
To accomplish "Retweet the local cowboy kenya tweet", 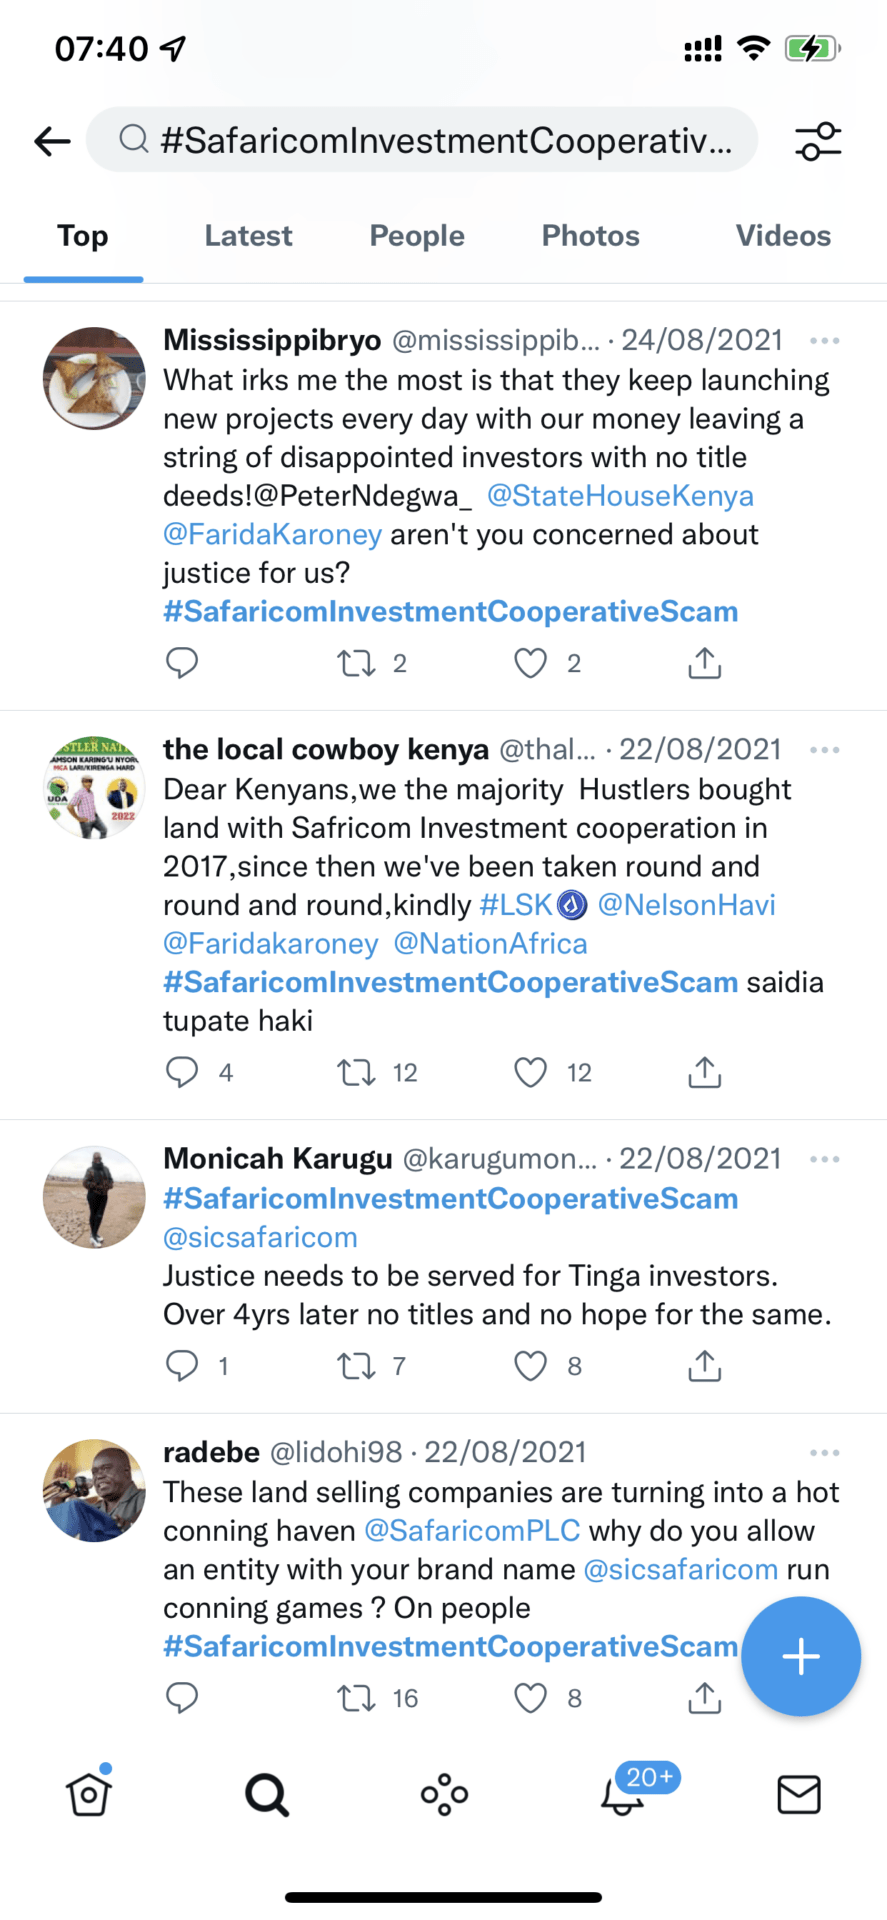I will point(356,1073).
